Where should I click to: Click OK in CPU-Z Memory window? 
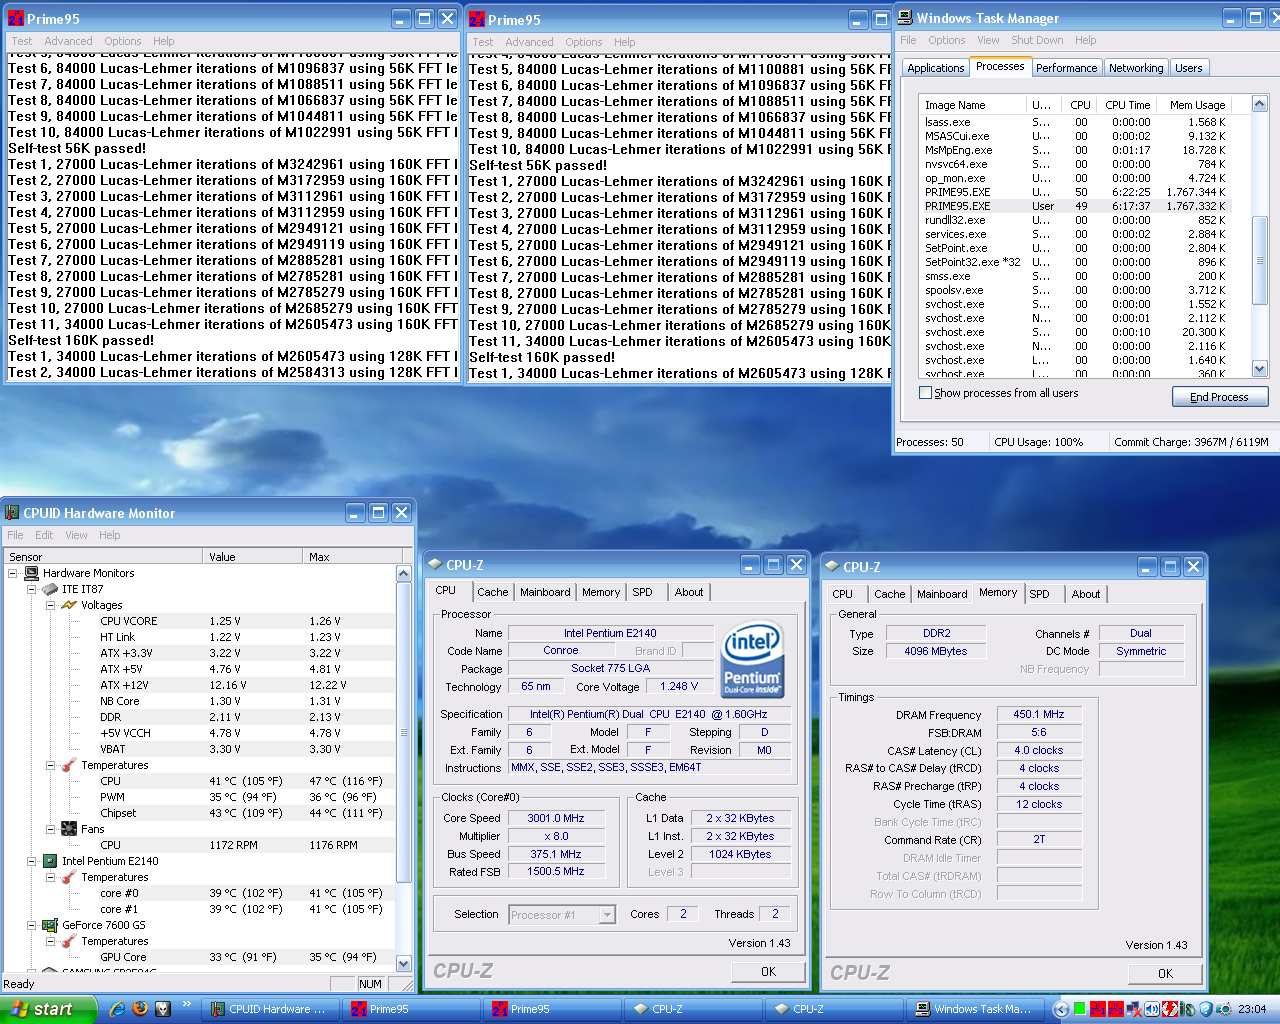[1165, 973]
